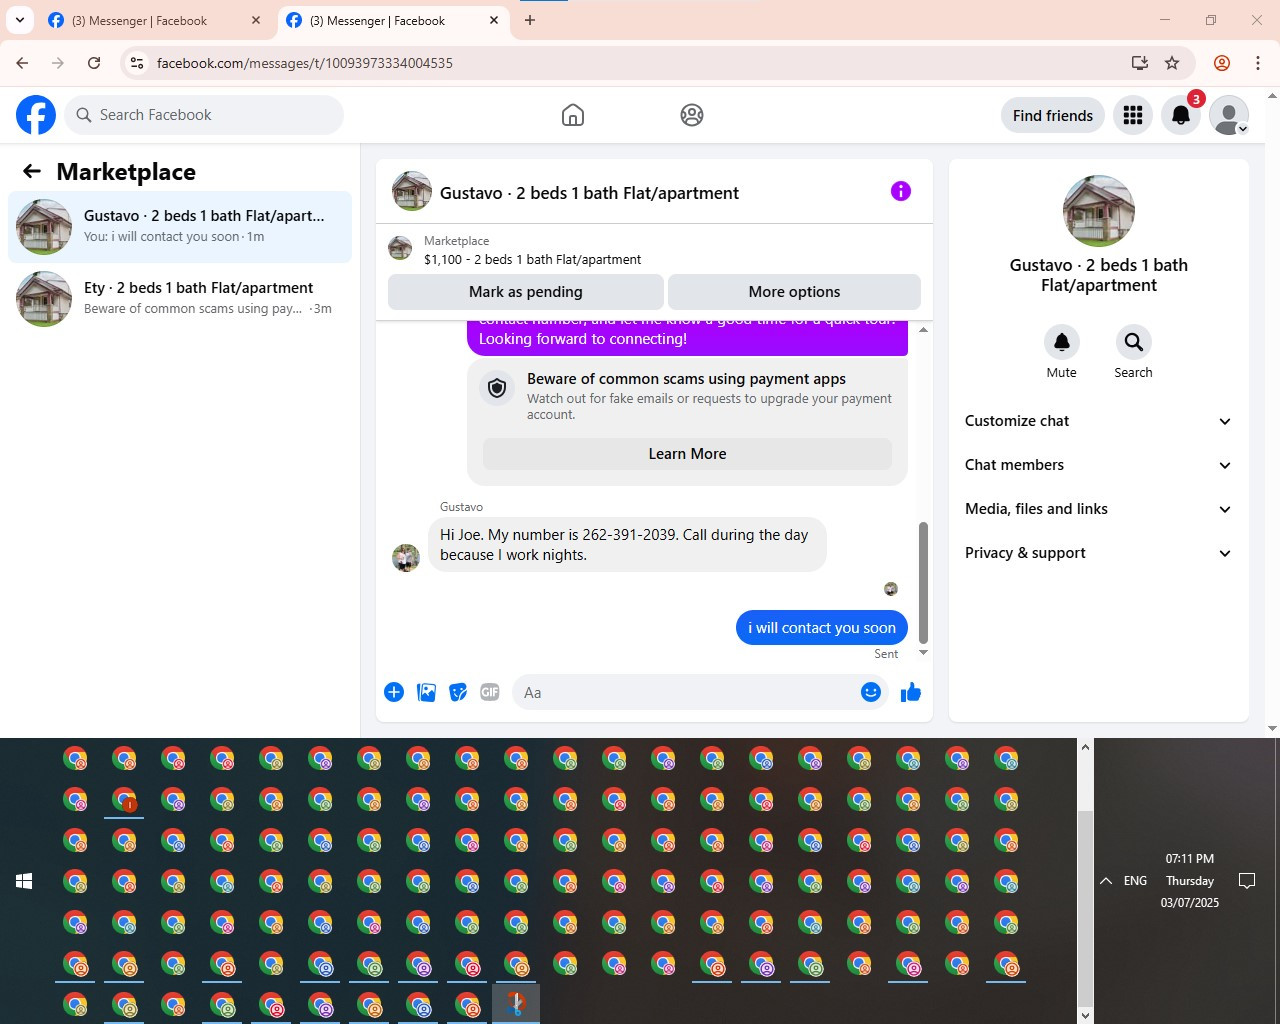Expand Chat members section
This screenshot has width=1280, height=1024.
click(x=1098, y=465)
